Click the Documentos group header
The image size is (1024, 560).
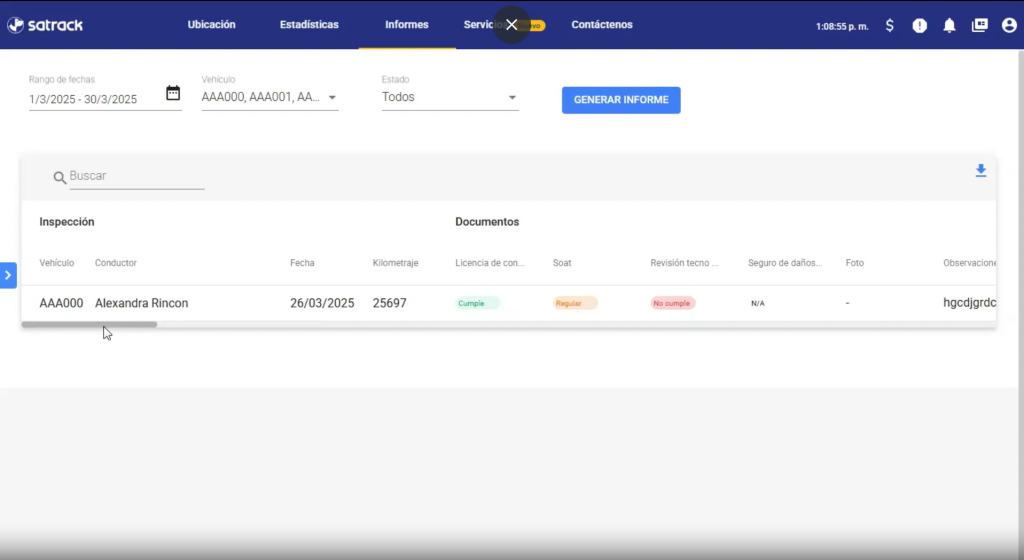[x=487, y=222]
